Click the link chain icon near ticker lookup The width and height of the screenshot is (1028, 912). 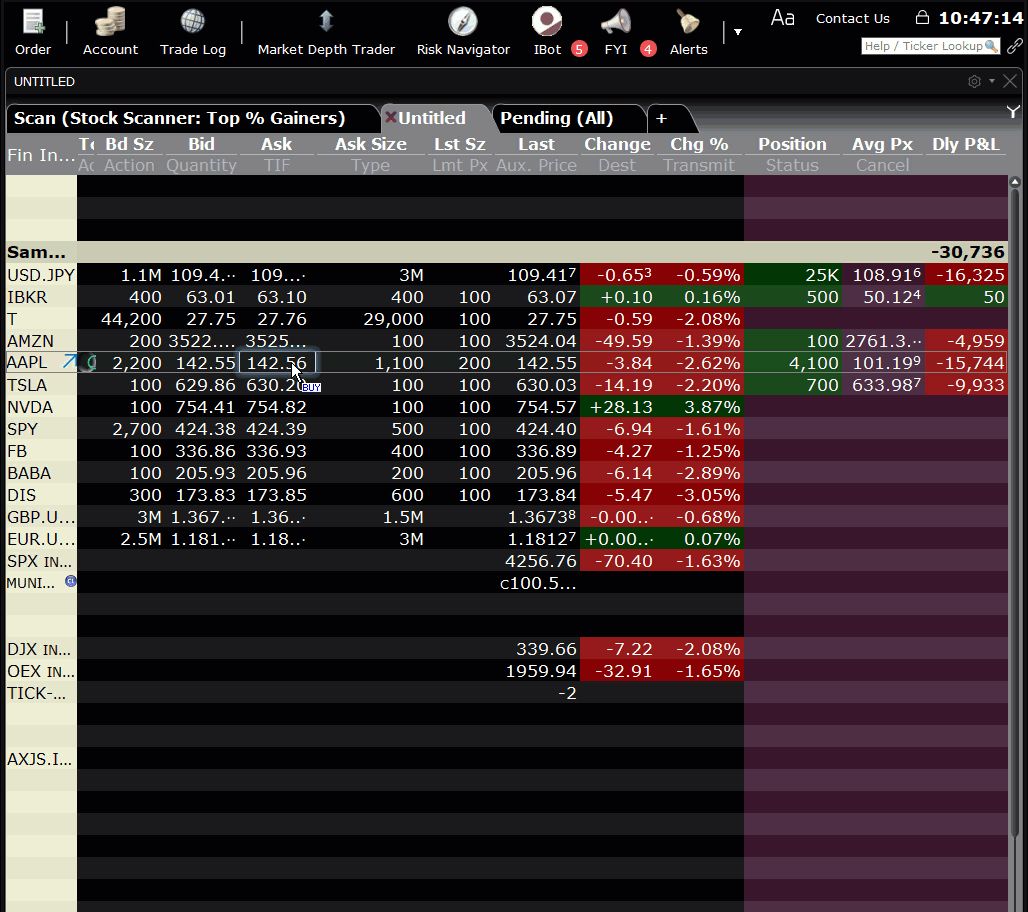point(1015,46)
